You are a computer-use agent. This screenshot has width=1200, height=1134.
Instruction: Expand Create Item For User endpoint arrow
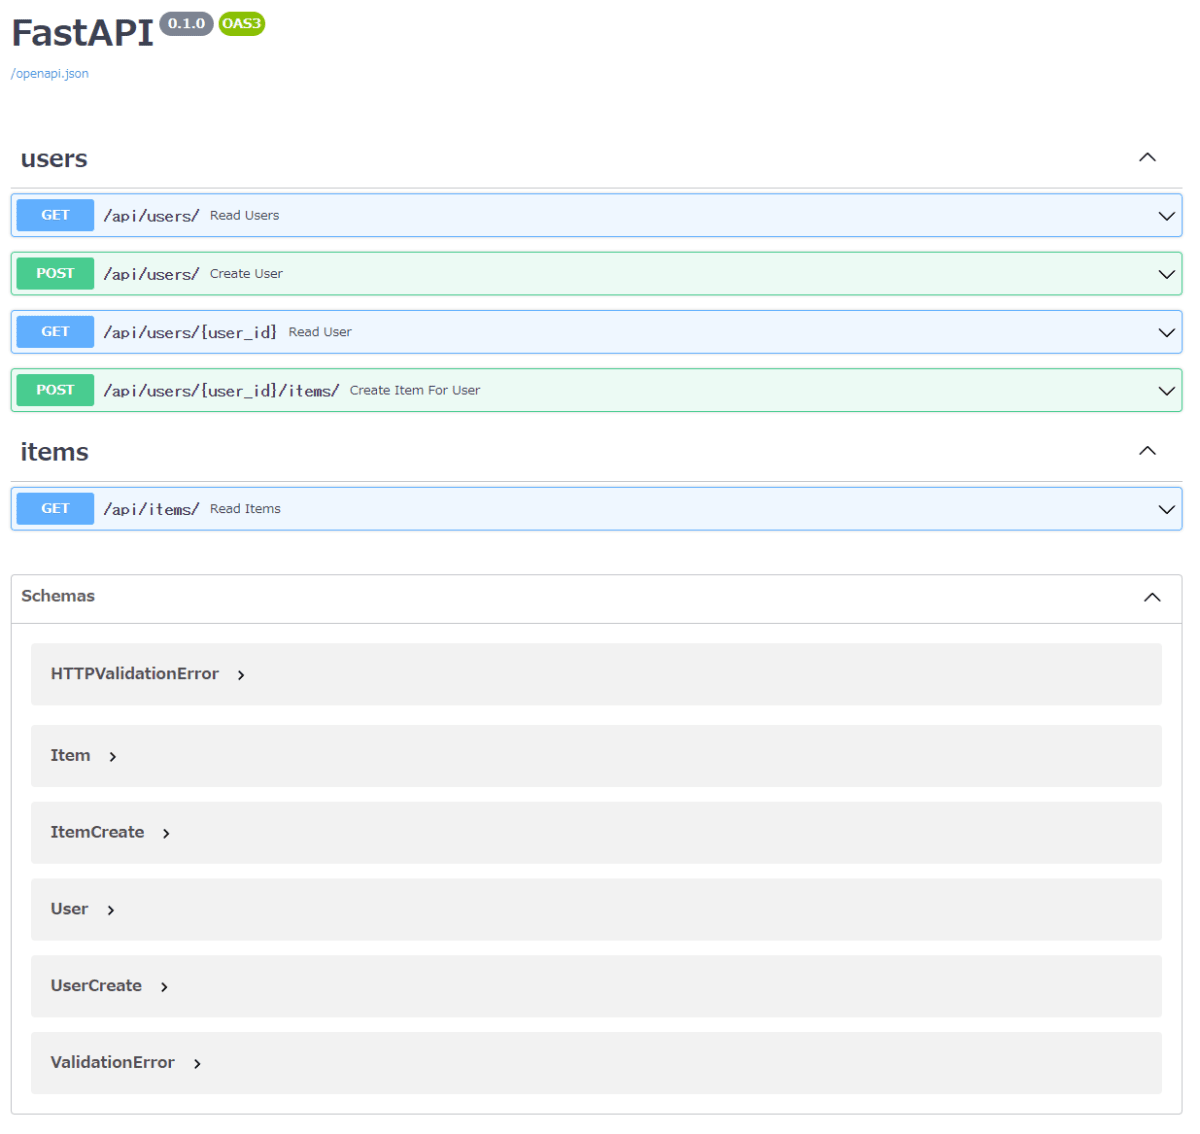pos(1166,391)
